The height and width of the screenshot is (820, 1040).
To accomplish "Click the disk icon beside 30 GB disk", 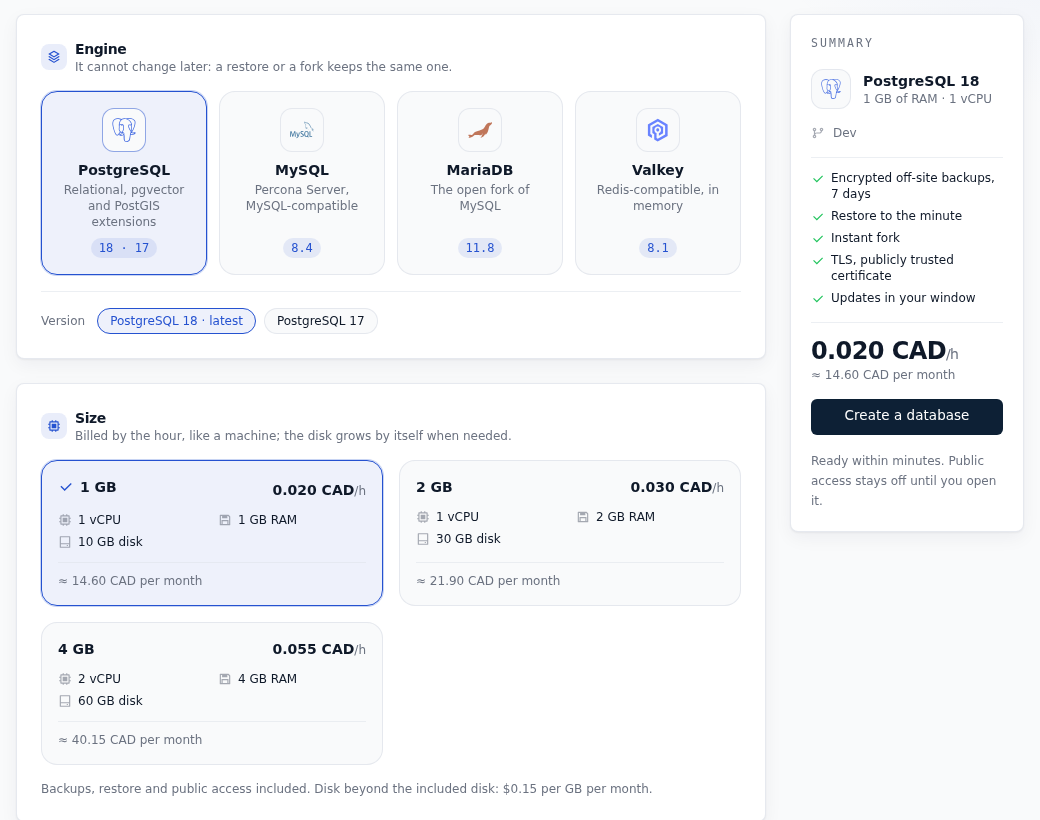I will (x=422, y=539).
